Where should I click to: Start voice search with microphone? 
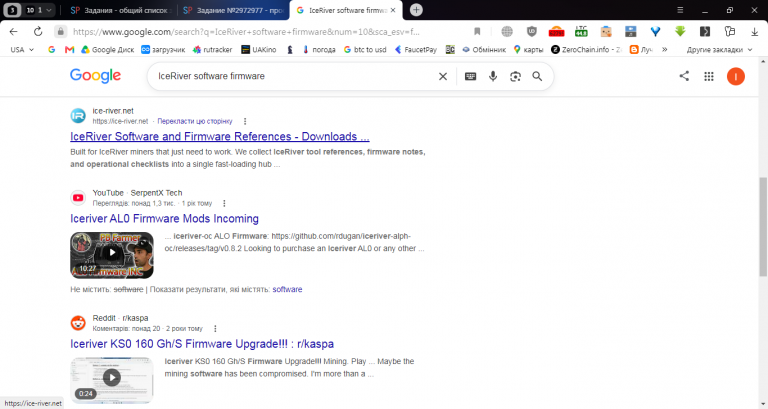tap(493, 76)
